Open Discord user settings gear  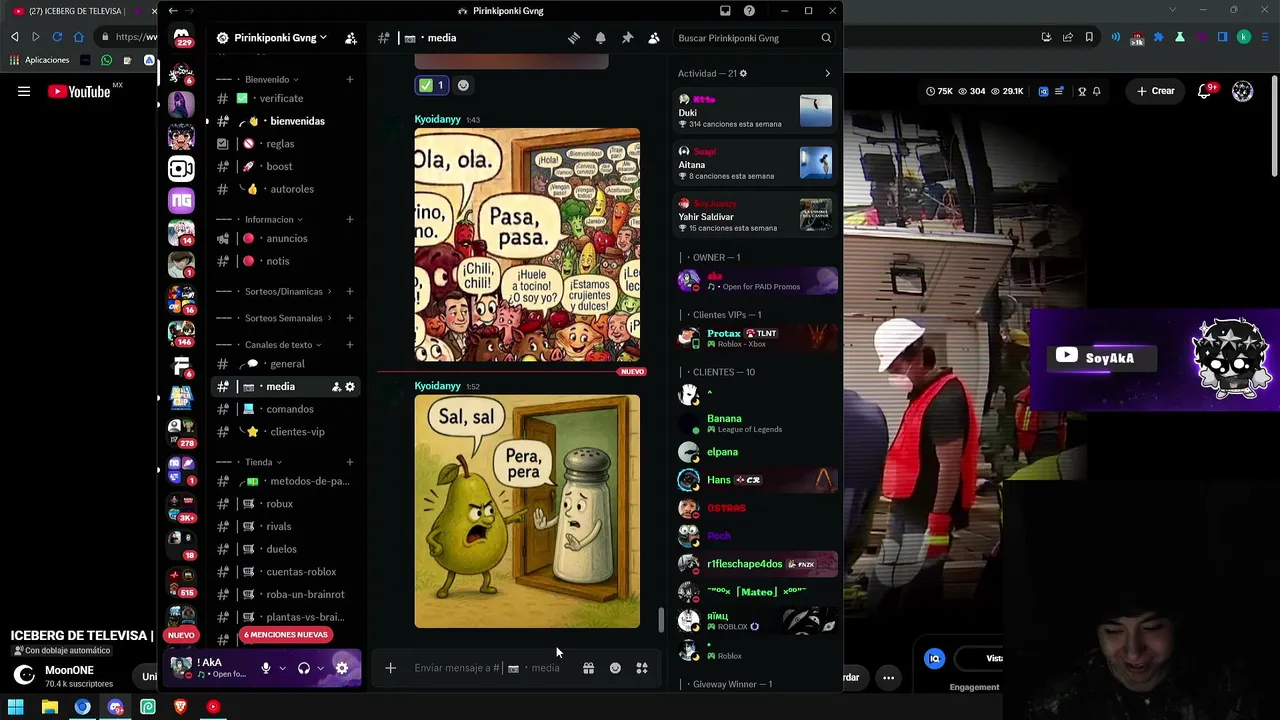tap(342, 668)
